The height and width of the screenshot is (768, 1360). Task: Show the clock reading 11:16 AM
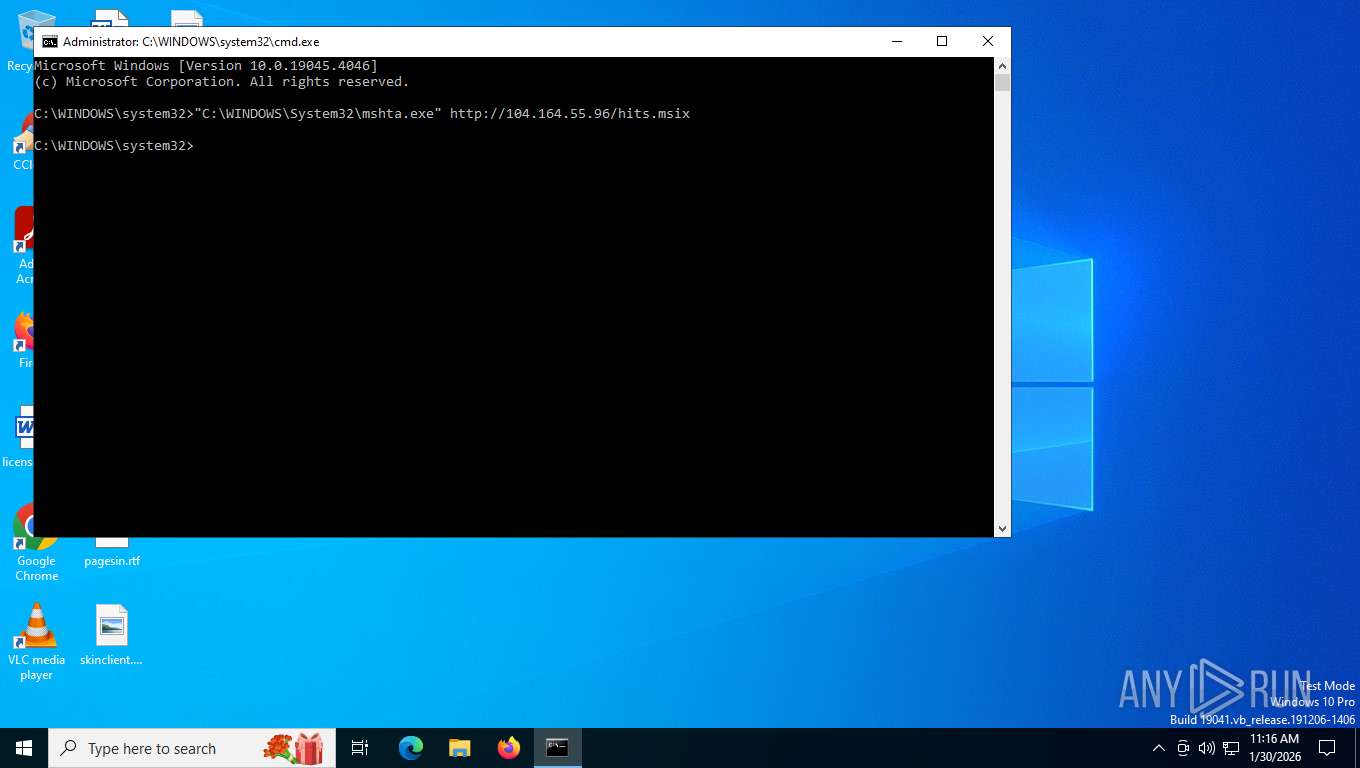coord(1274,739)
